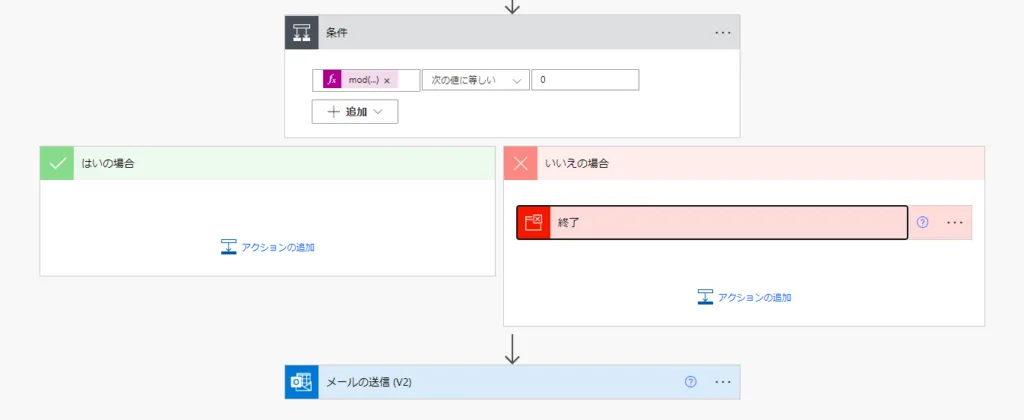The height and width of the screenshot is (420, 1024).
Task: Expand the 追加 button in the condition
Action: tap(355, 112)
